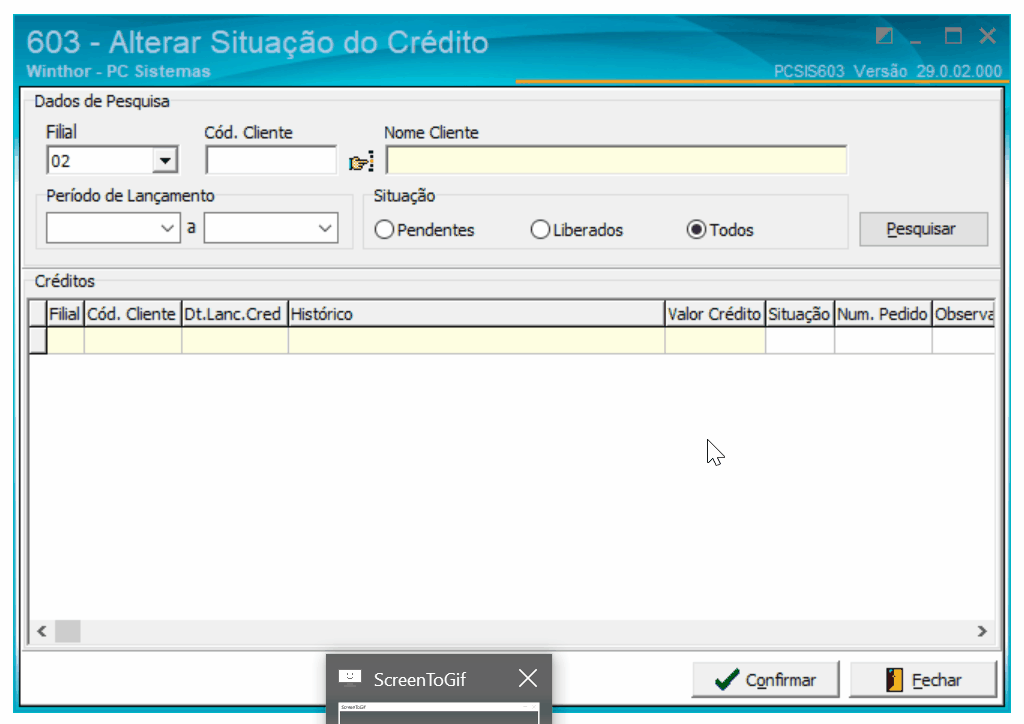Open the client search hand icon

pos(361,161)
